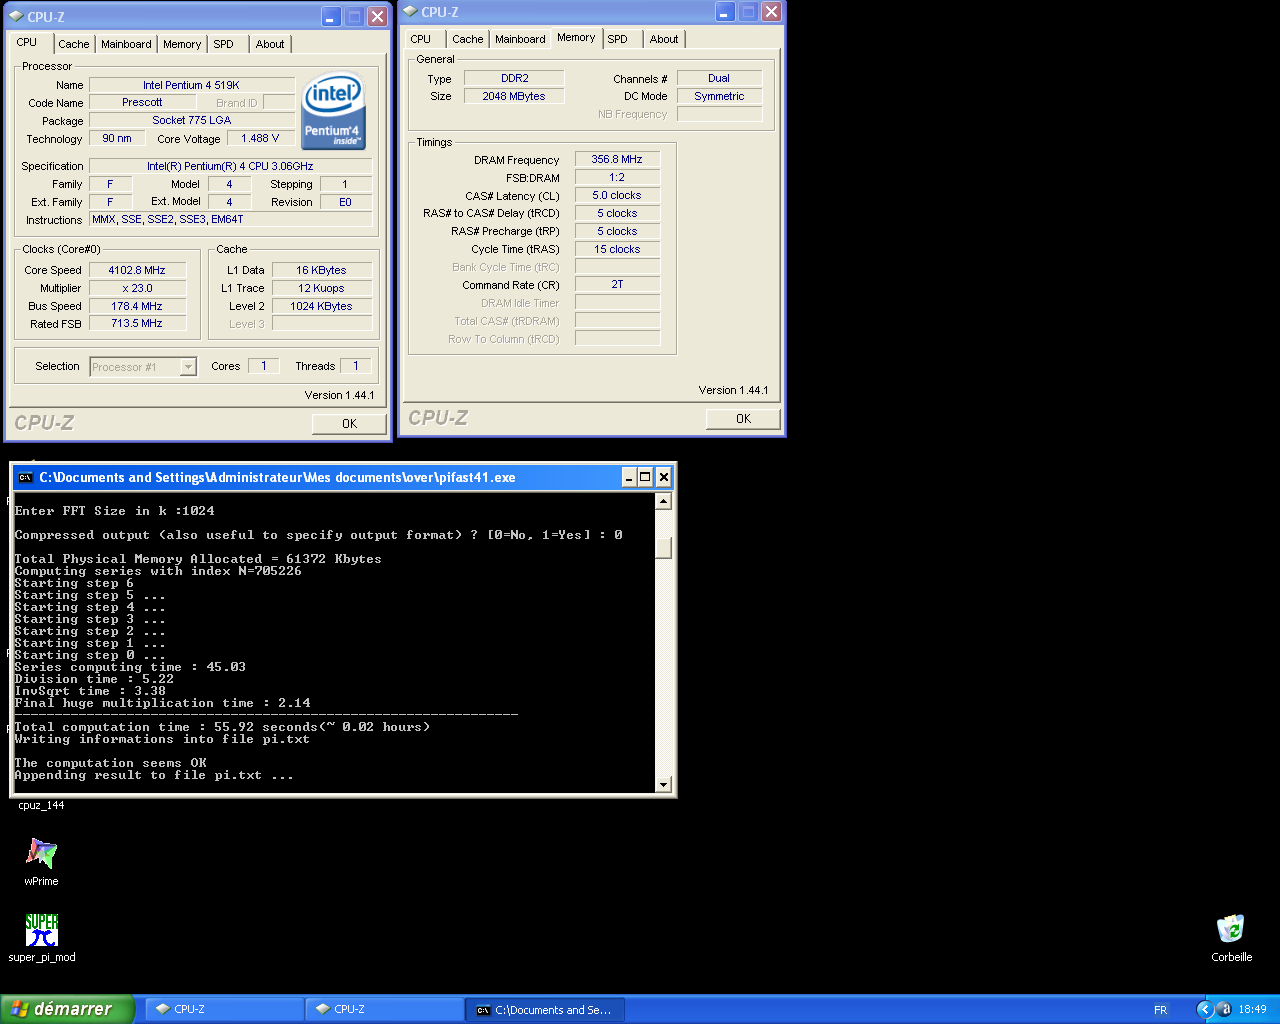
Task: Click the Specification Intel Pentium 4 3.06GHz field
Action: click(231, 166)
